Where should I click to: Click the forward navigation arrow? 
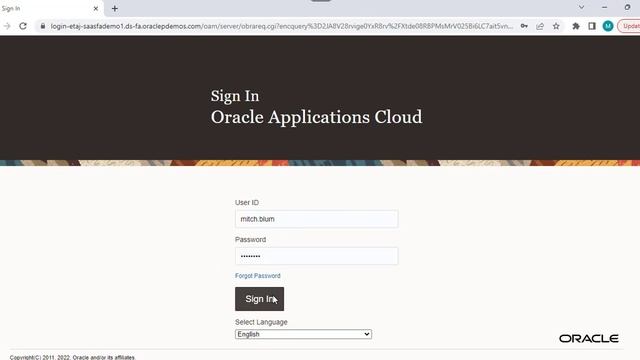coord(7,26)
